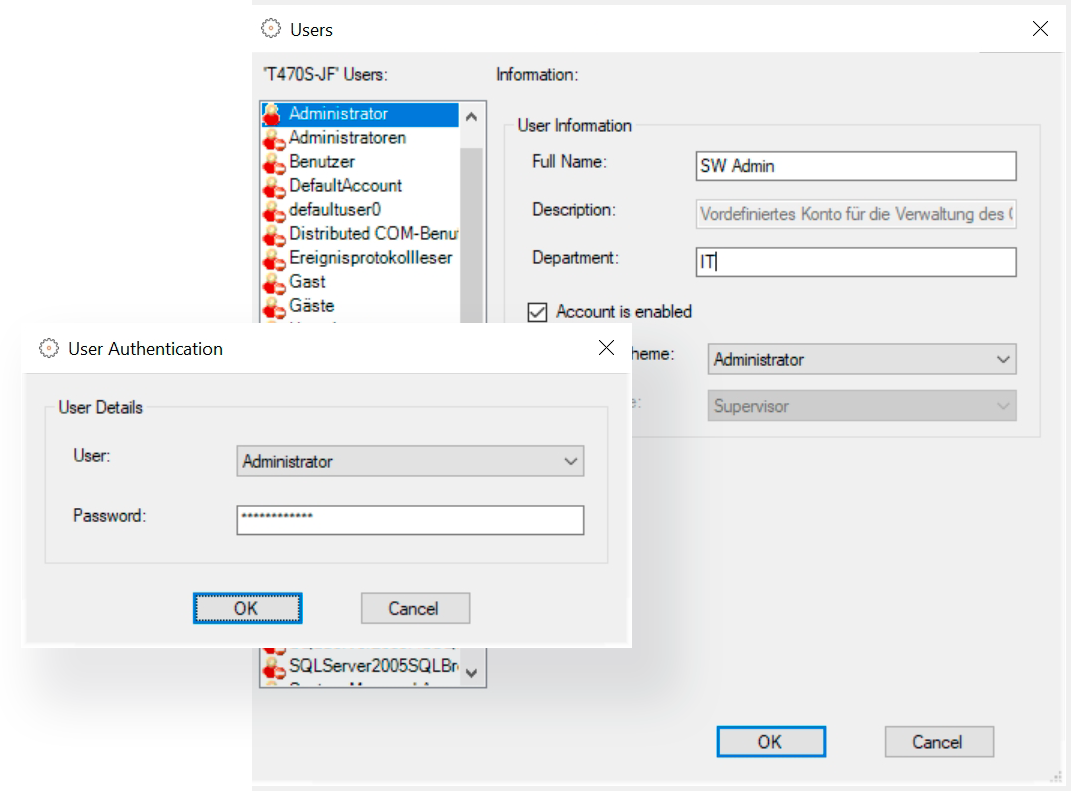
Task: Select the Administrator user icon in the list
Action: coord(276,114)
